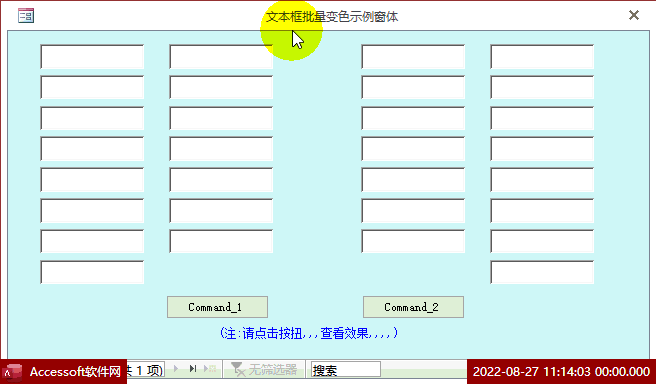The image size is (656, 384).
Task: Click the 搜索 search box
Action: pos(346,370)
